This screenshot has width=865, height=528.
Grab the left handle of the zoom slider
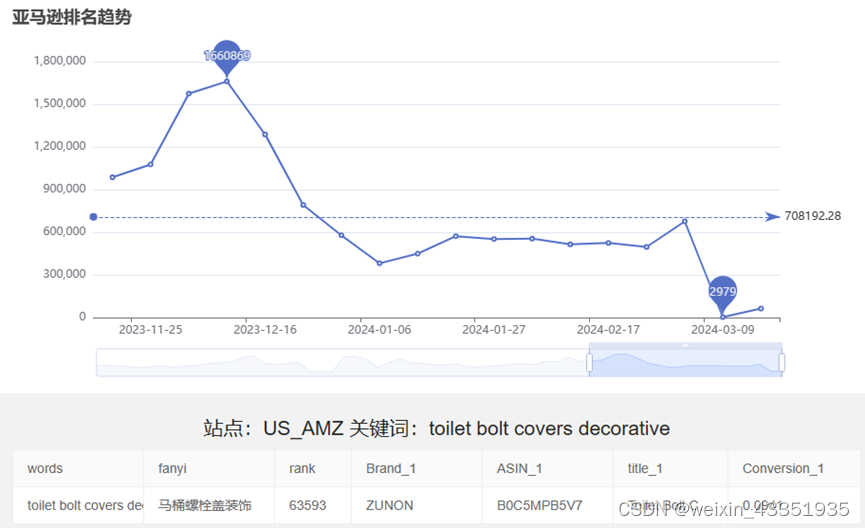tap(589, 362)
